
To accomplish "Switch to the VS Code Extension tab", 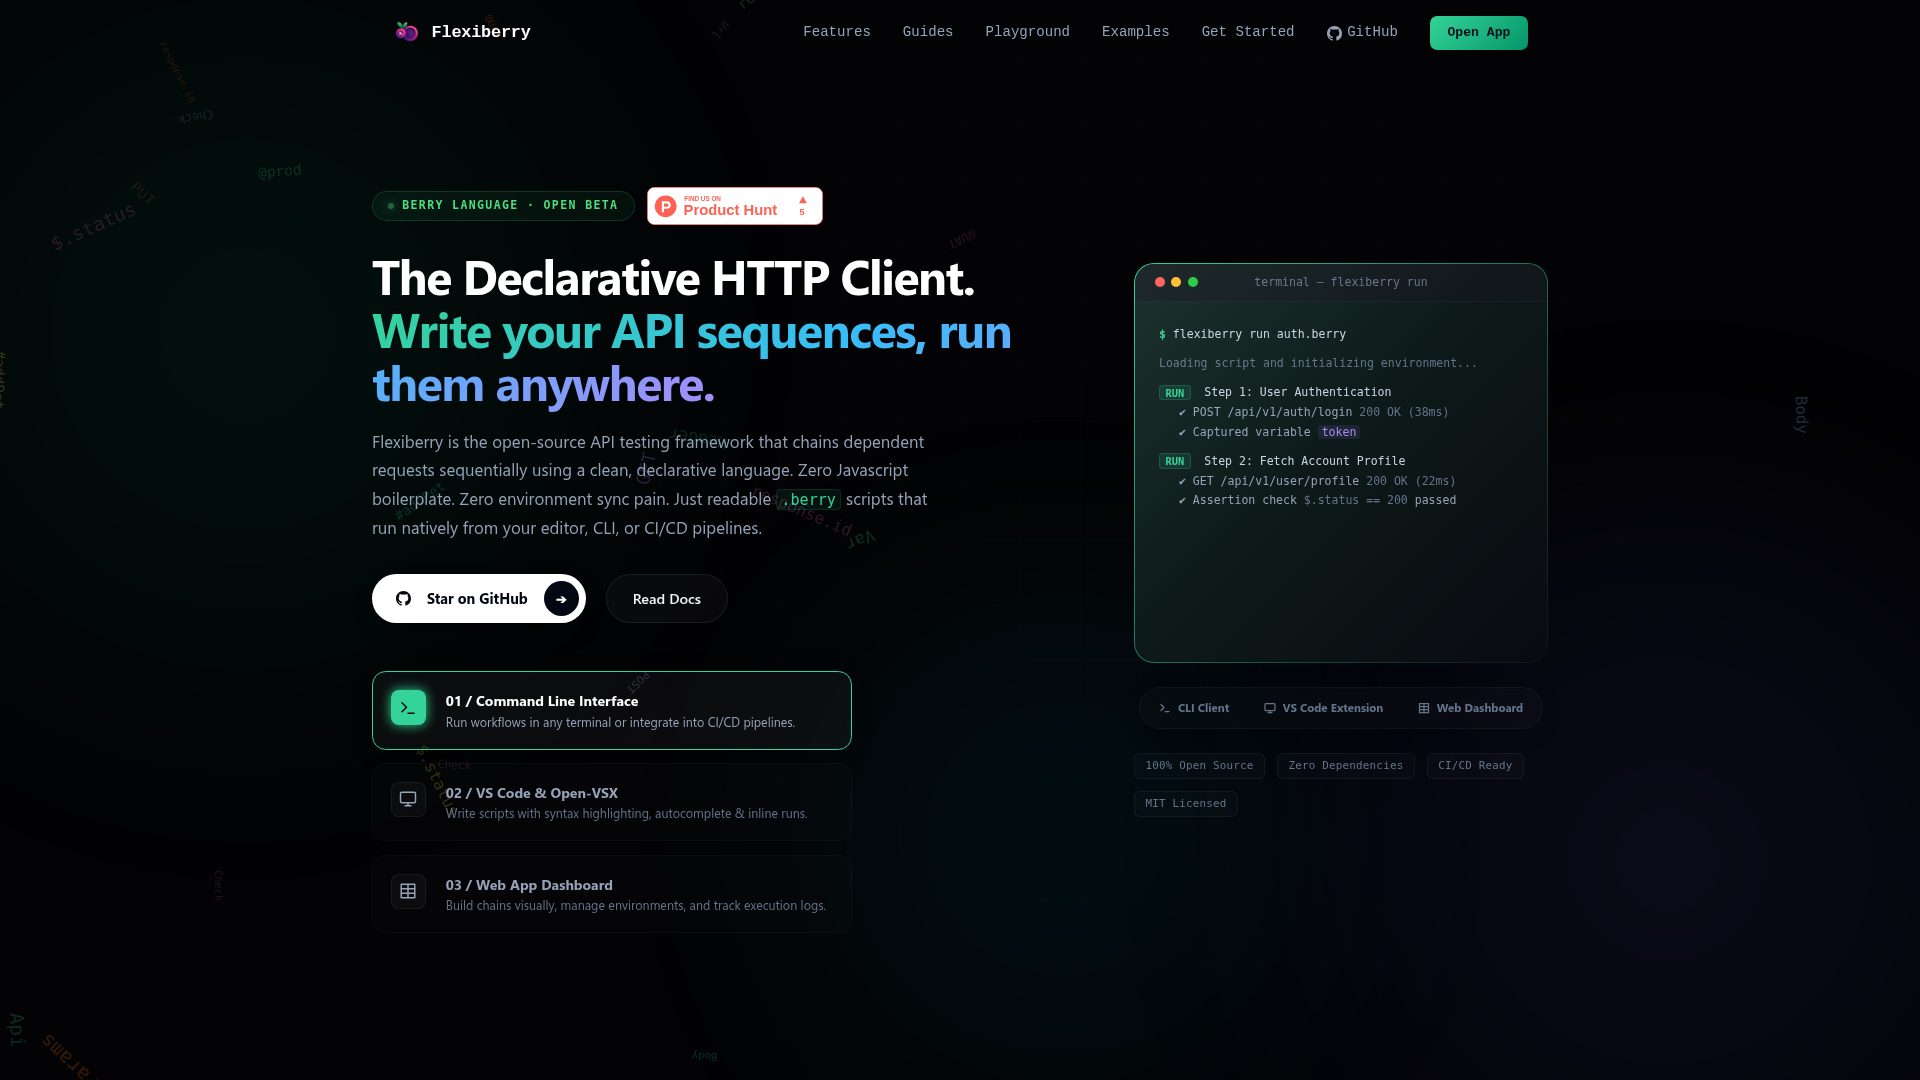I will pyautogui.click(x=1323, y=708).
